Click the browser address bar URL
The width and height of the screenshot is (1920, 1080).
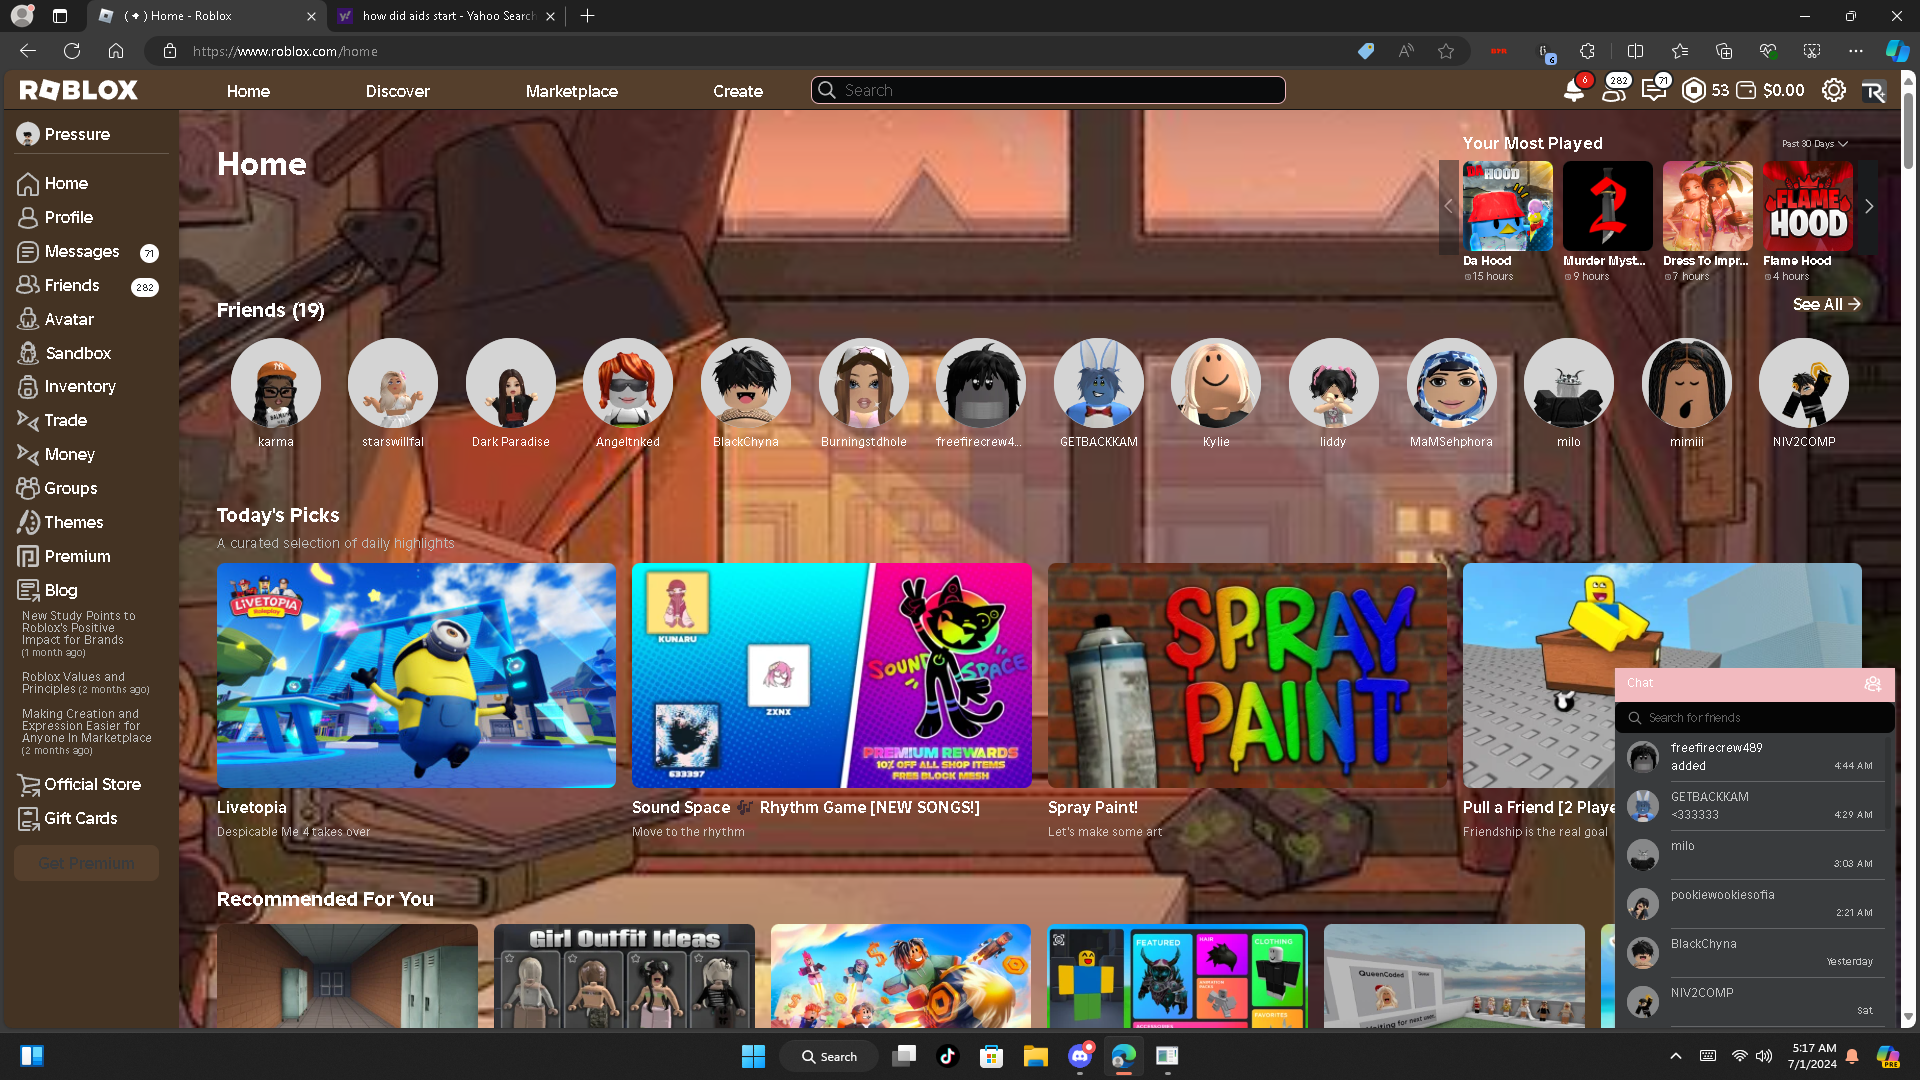(285, 51)
